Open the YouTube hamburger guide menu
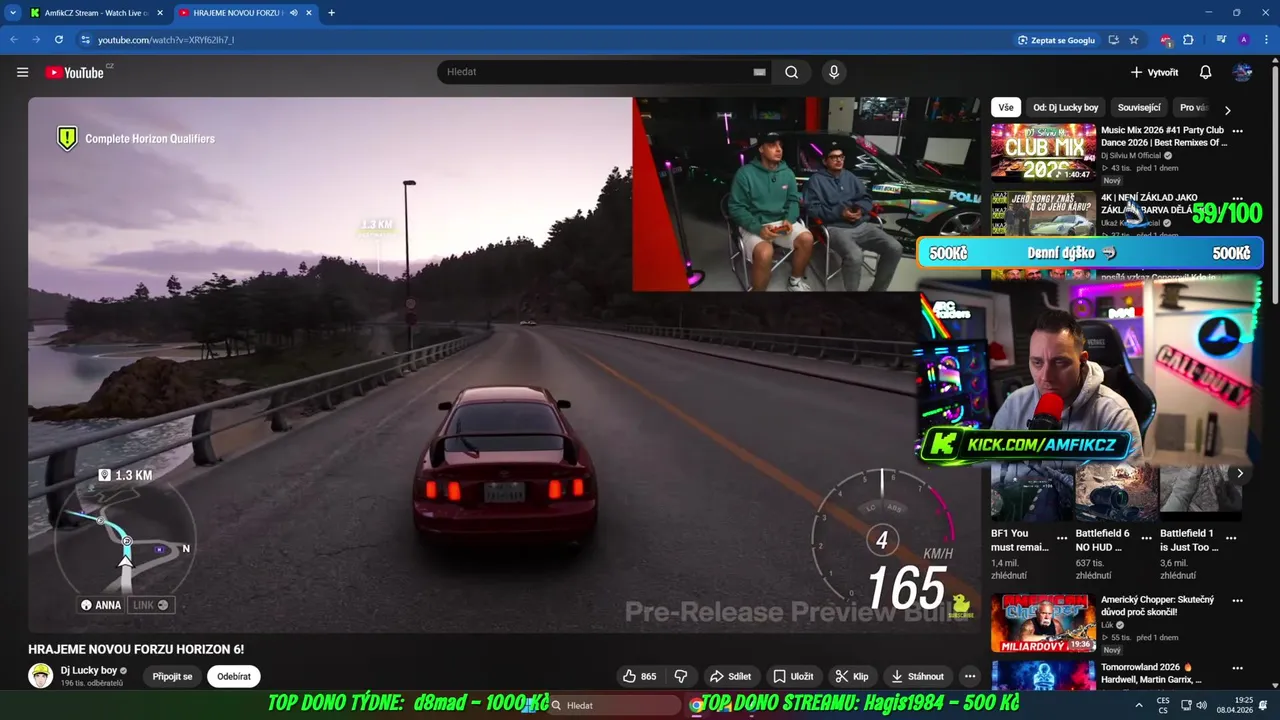 [x=22, y=72]
